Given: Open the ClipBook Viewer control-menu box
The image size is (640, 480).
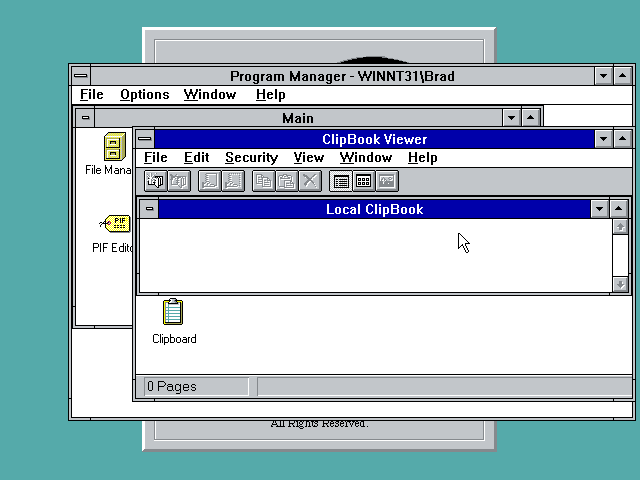Looking at the screenshot, I should pyautogui.click(x=144, y=139).
